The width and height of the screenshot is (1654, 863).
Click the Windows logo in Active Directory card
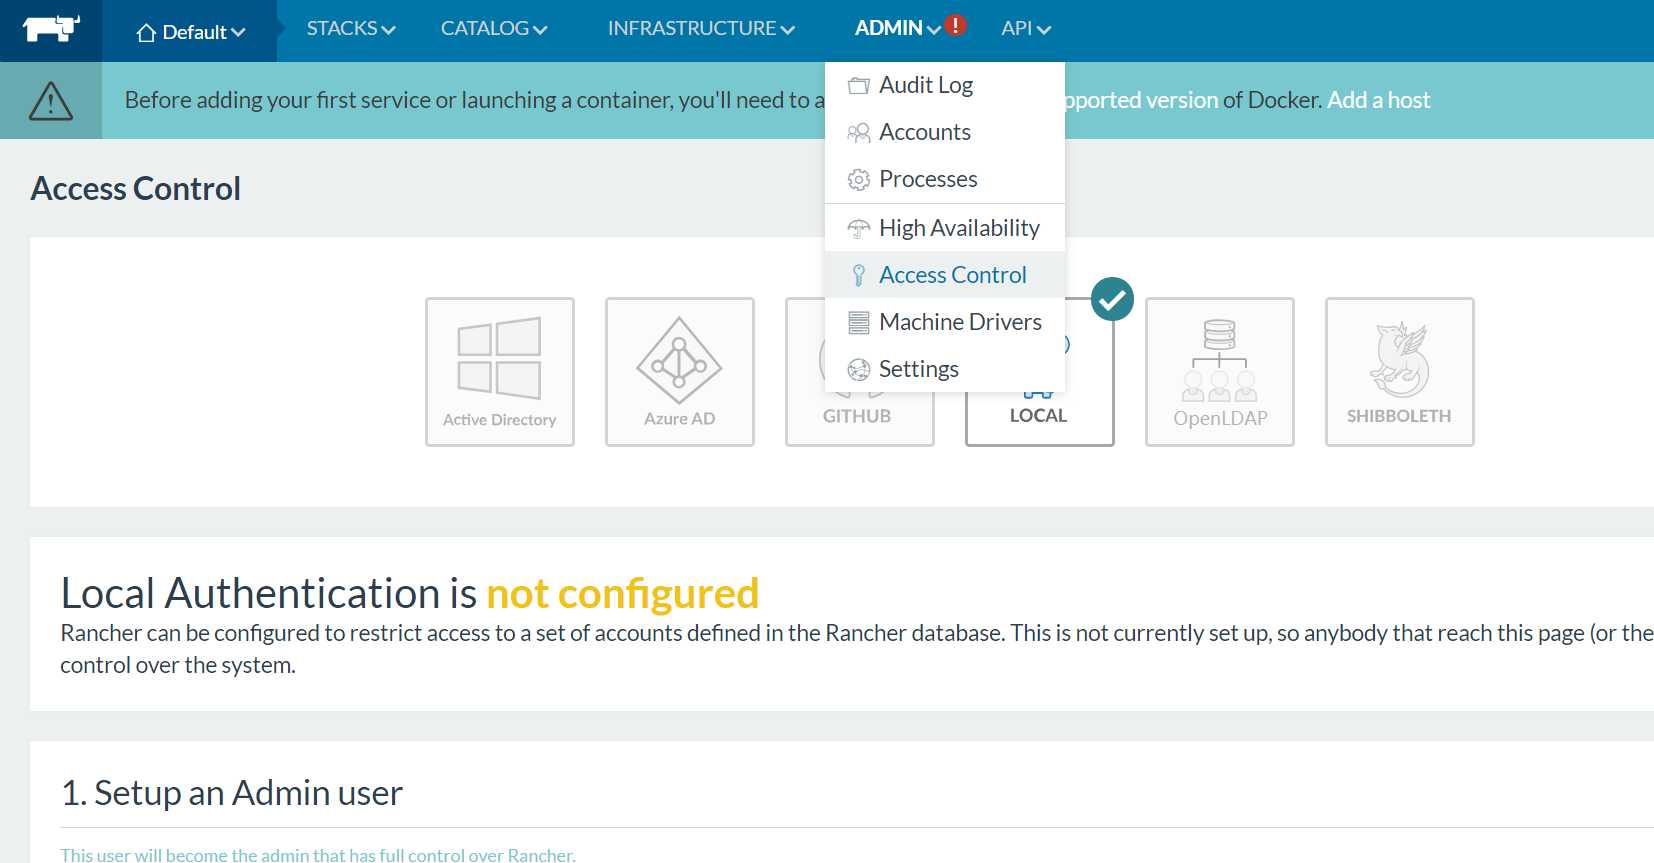(x=499, y=358)
